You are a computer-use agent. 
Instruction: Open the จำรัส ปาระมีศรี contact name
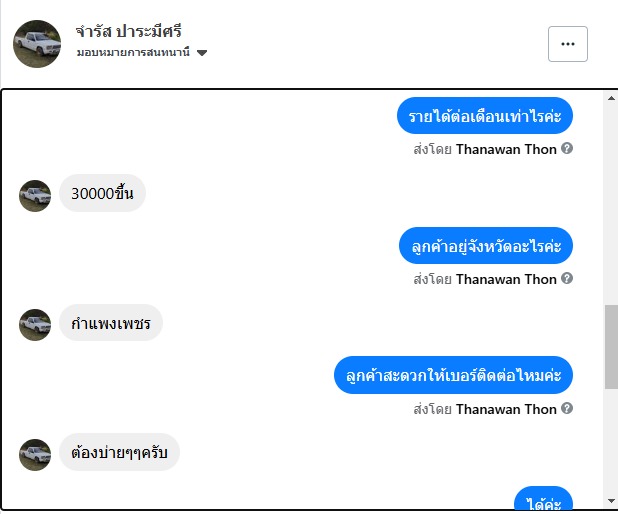click(x=128, y=32)
